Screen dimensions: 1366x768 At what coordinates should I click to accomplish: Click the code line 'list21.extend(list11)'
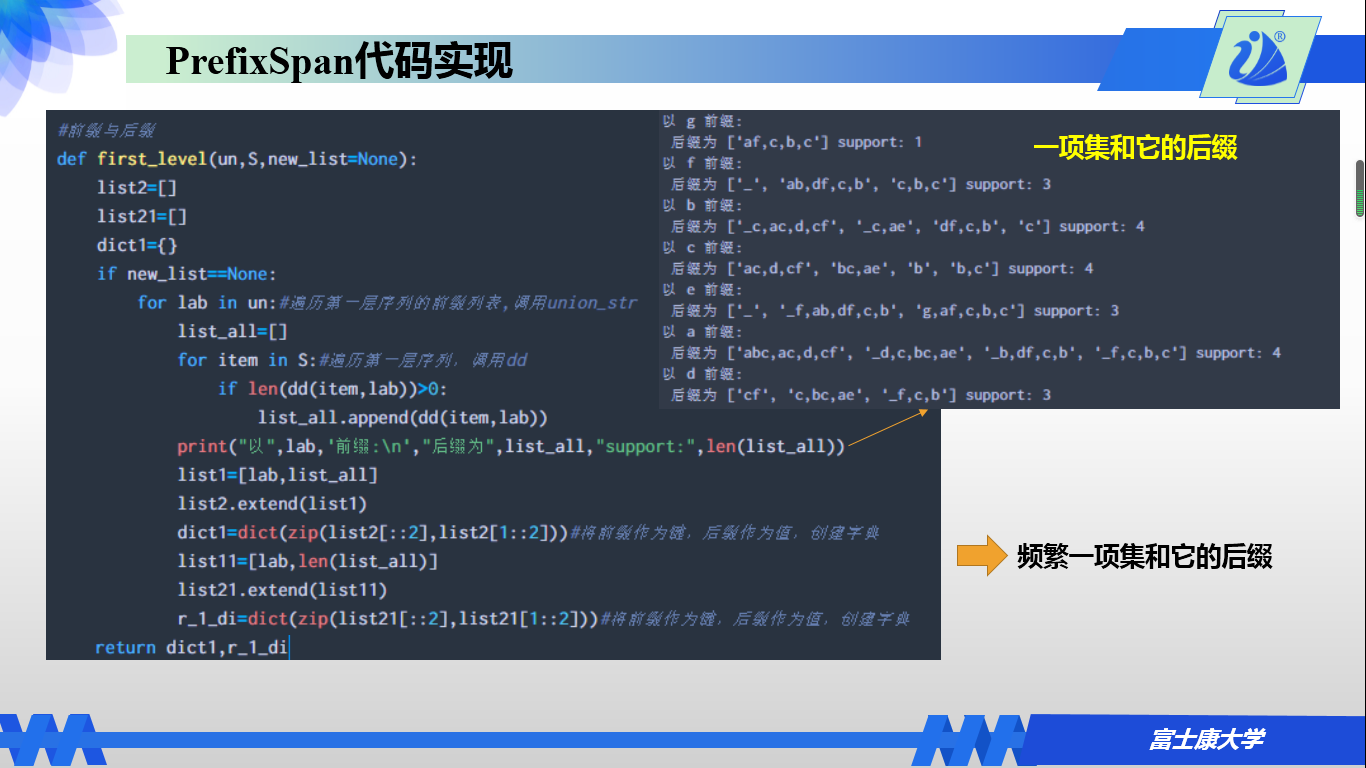(282, 590)
